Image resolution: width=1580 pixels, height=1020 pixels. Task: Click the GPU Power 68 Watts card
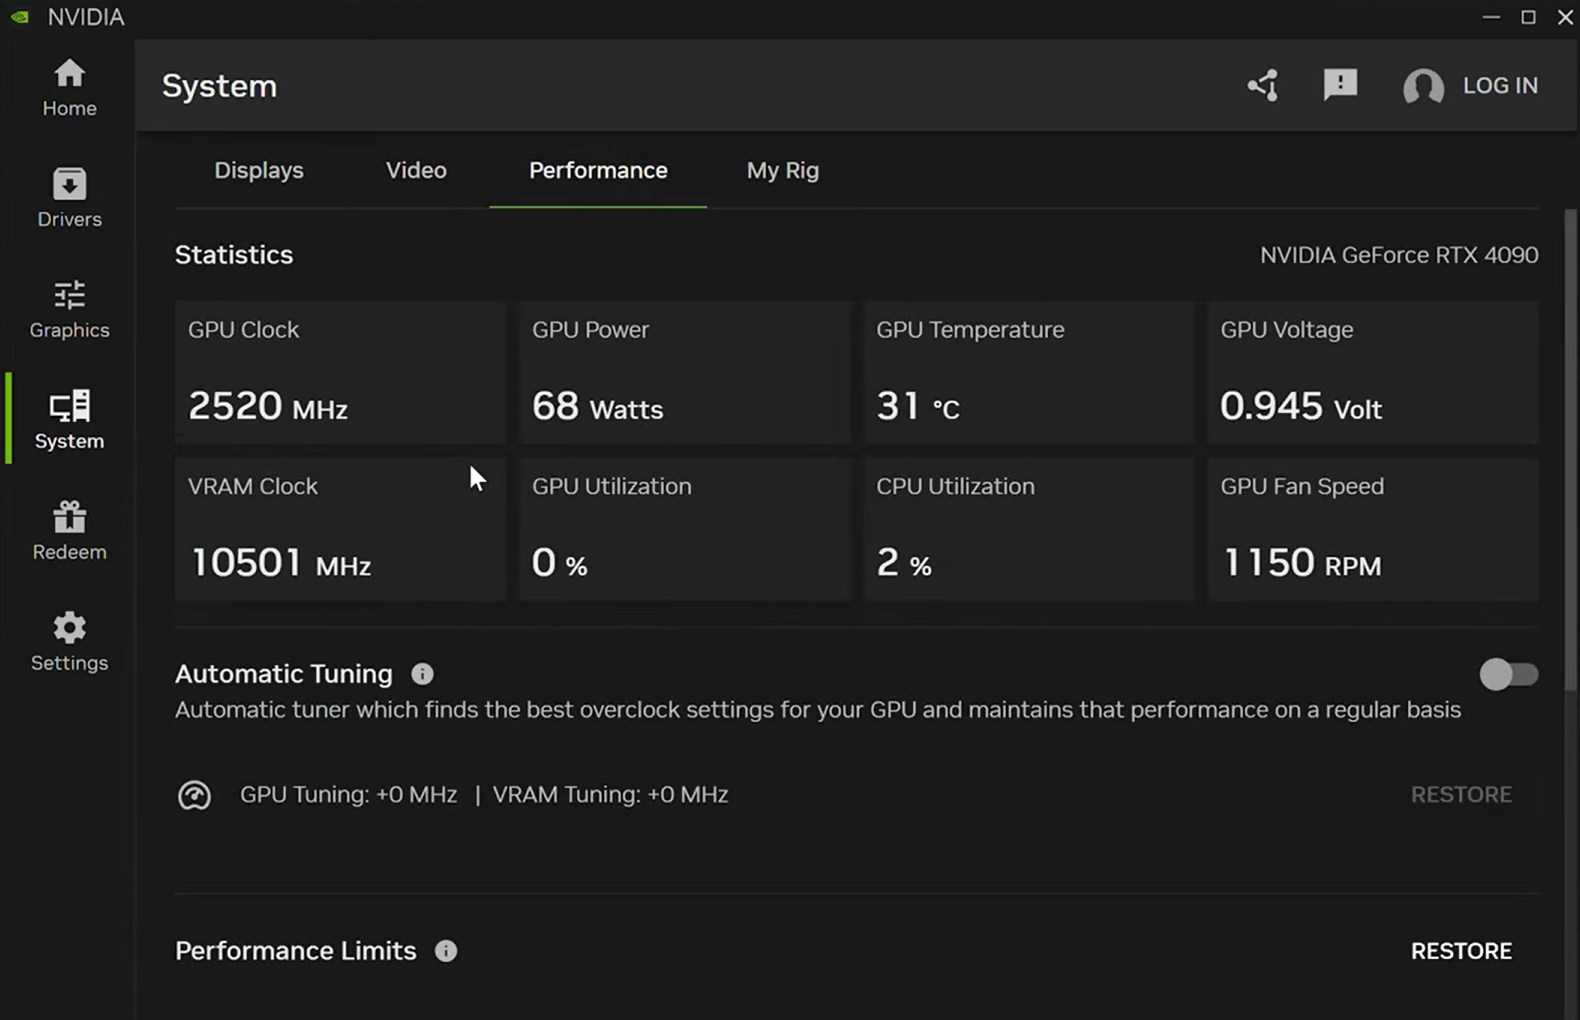(684, 372)
